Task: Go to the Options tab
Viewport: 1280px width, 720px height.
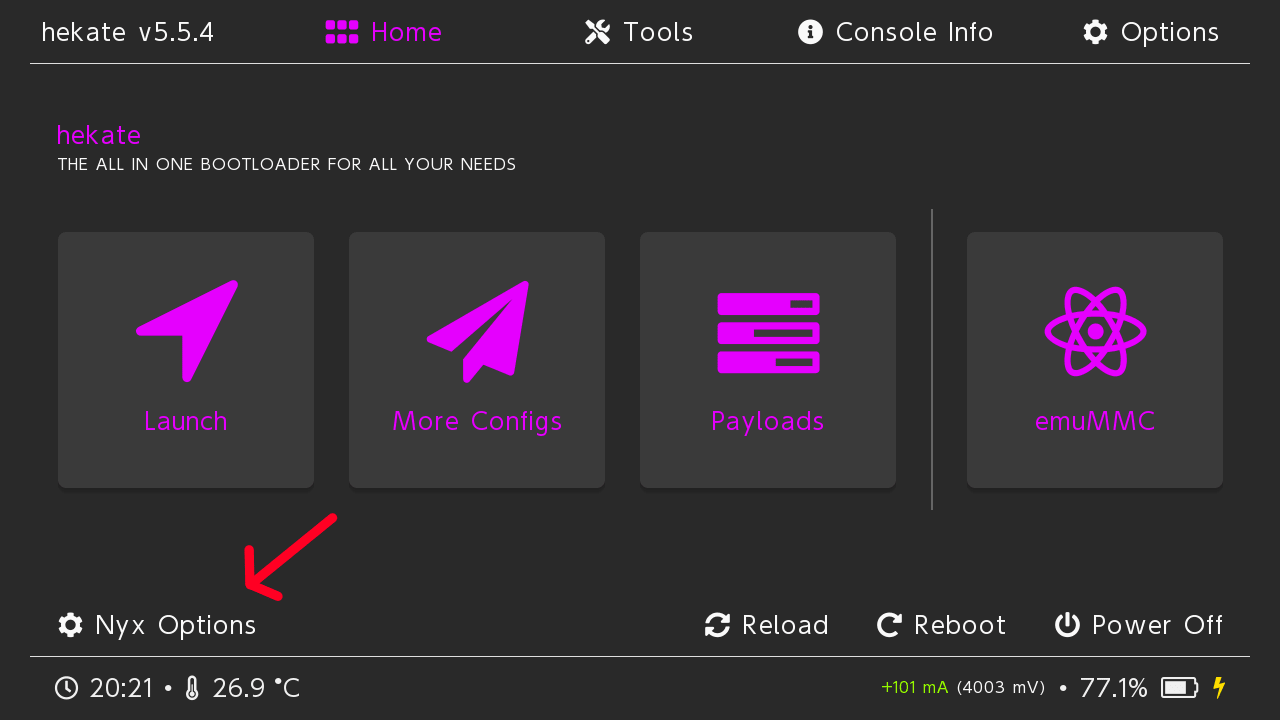Action: pos(1151,32)
